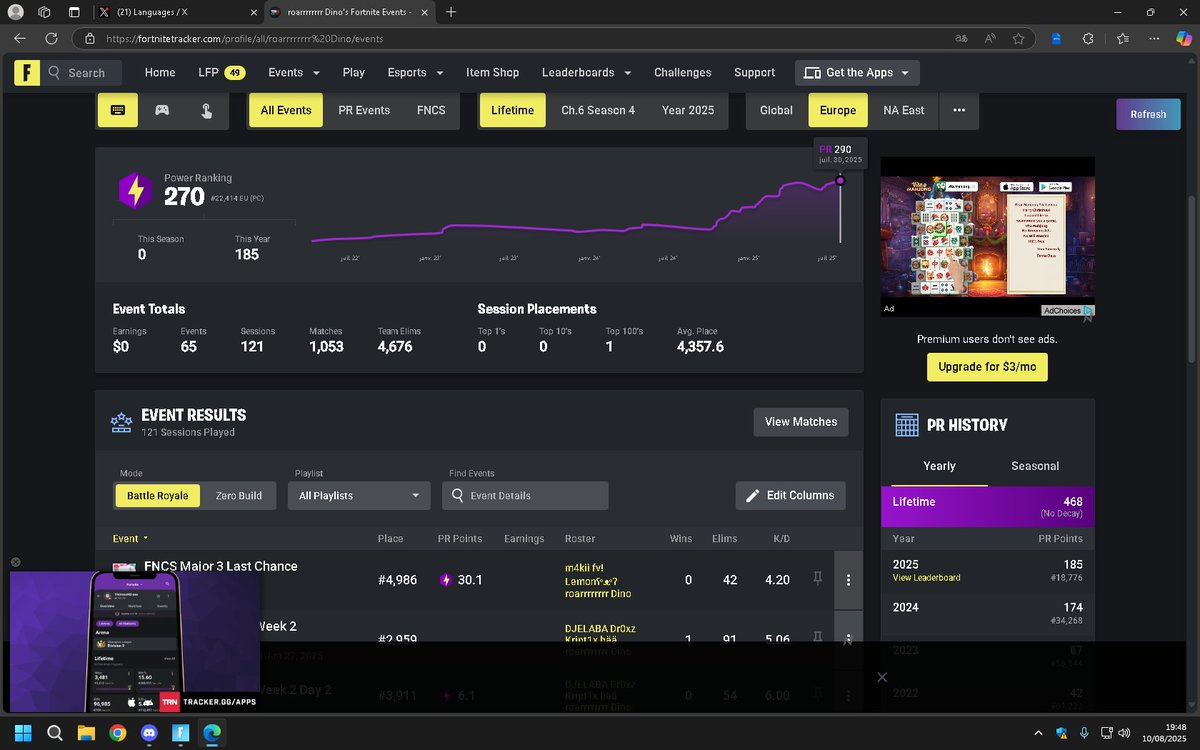
Task: Sort by the Event column header
Action: click(x=130, y=539)
